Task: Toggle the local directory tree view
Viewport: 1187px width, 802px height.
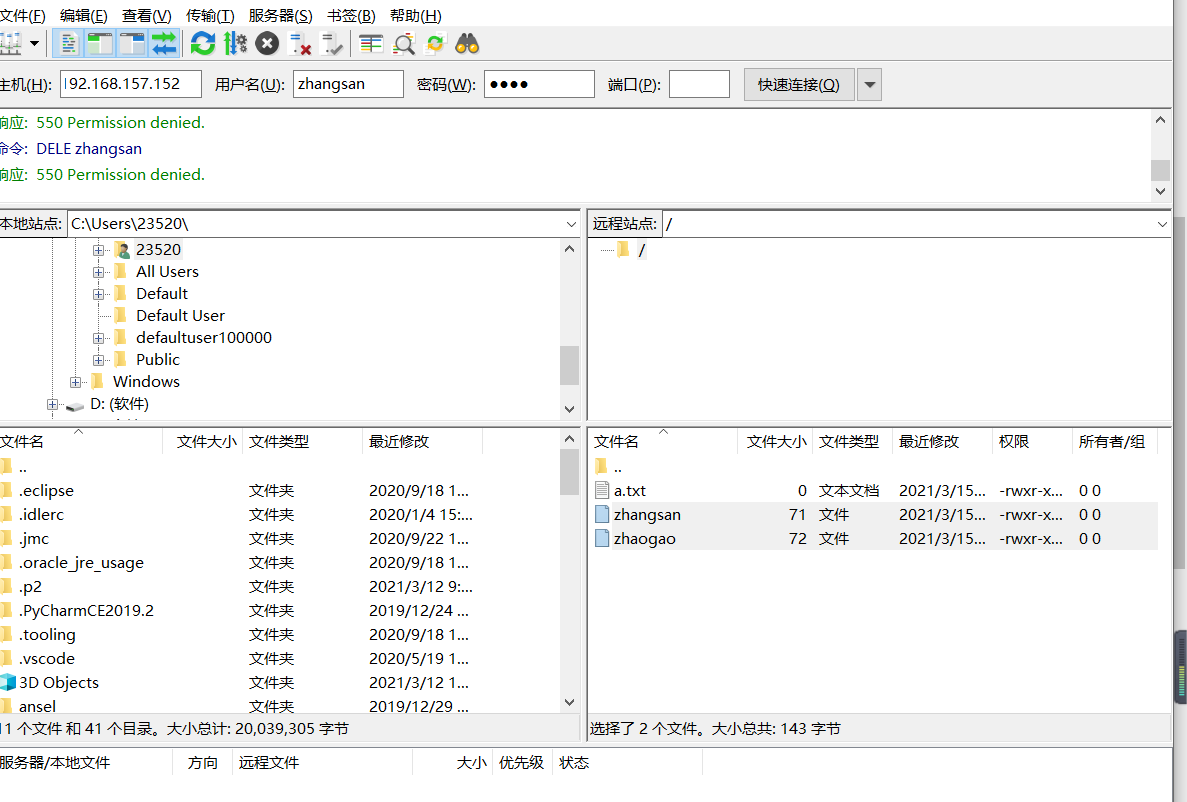Action: click(100, 44)
